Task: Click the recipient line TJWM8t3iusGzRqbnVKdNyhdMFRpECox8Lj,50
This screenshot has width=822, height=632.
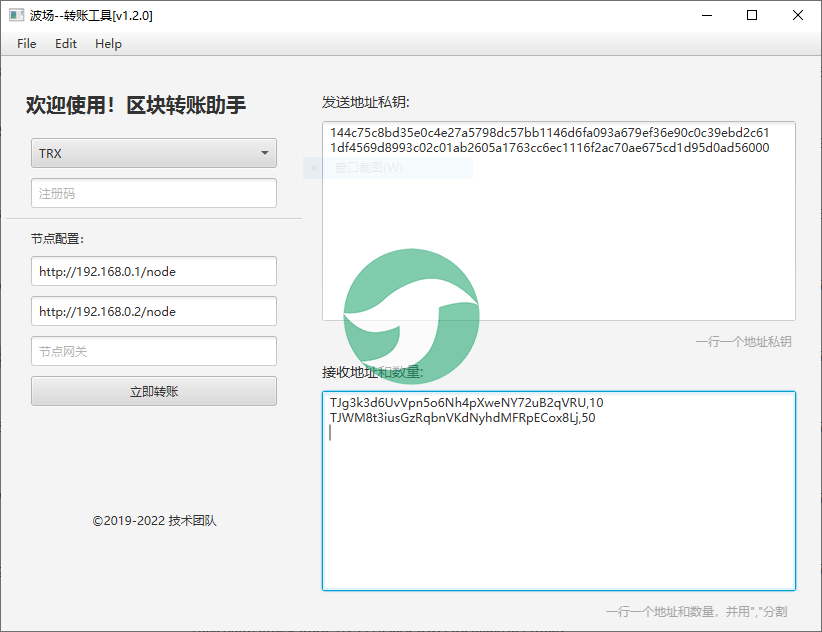Action: (x=462, y=418)
